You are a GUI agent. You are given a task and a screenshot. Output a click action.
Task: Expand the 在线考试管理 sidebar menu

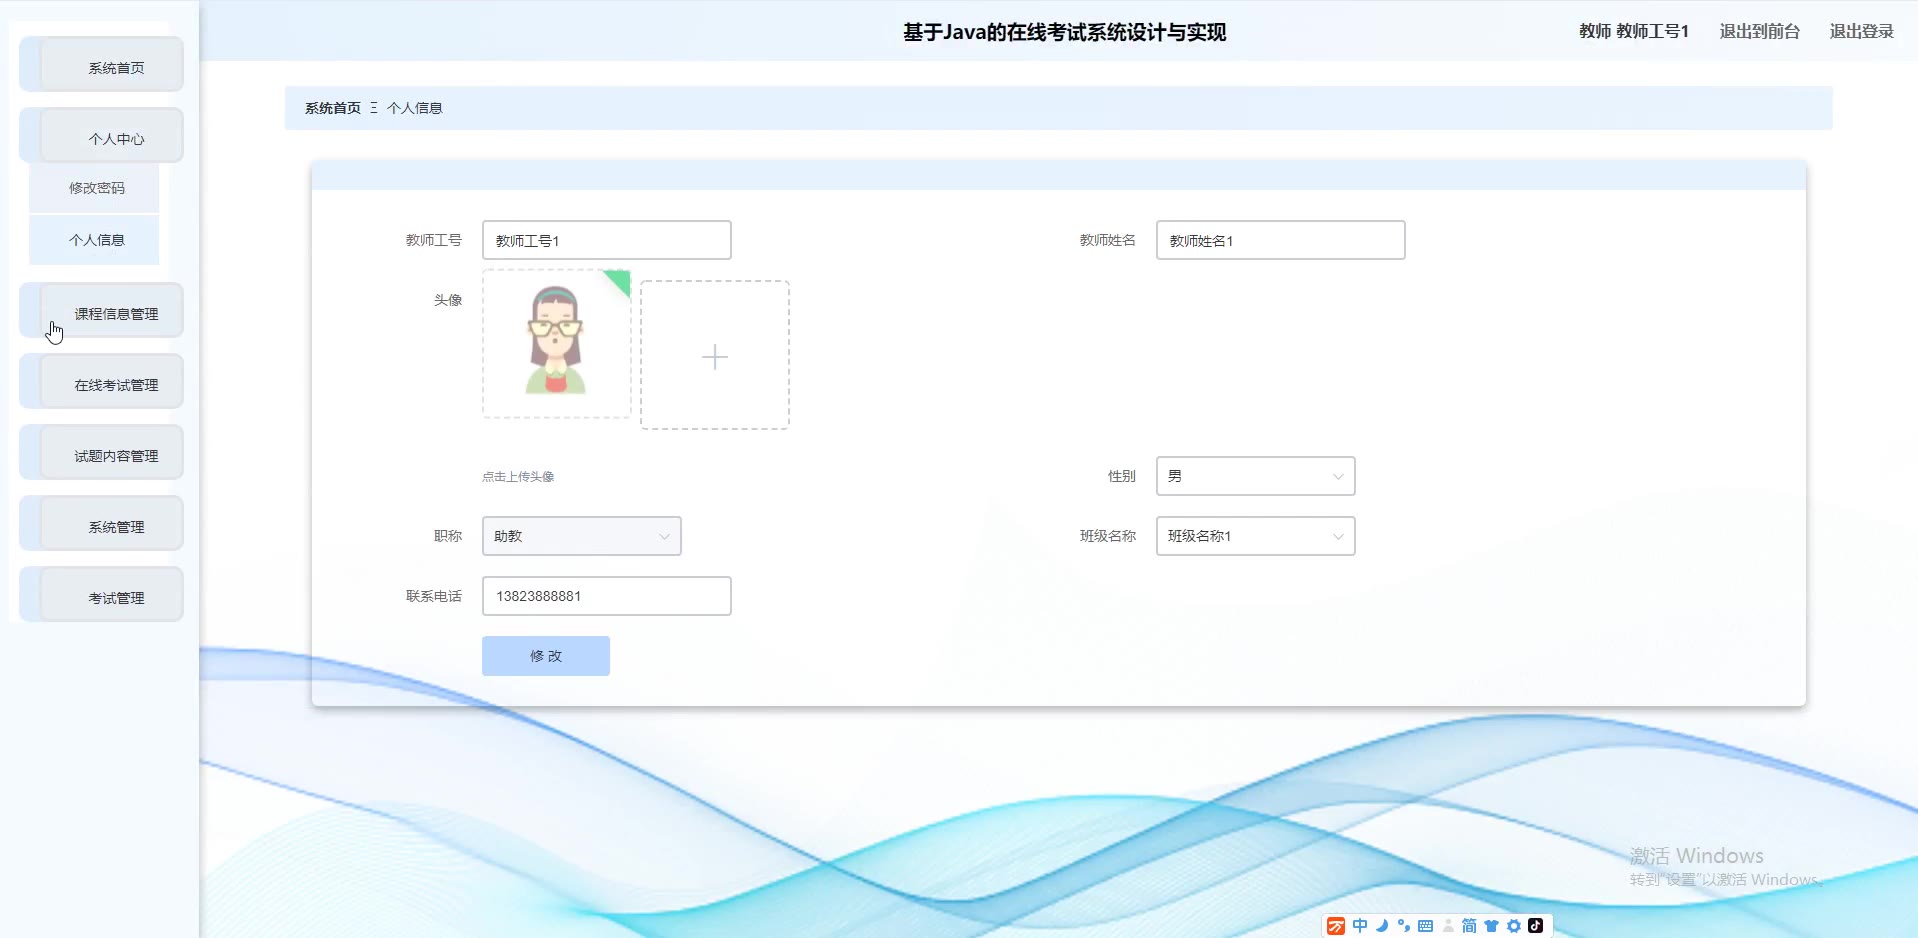[x=101, y=382]
